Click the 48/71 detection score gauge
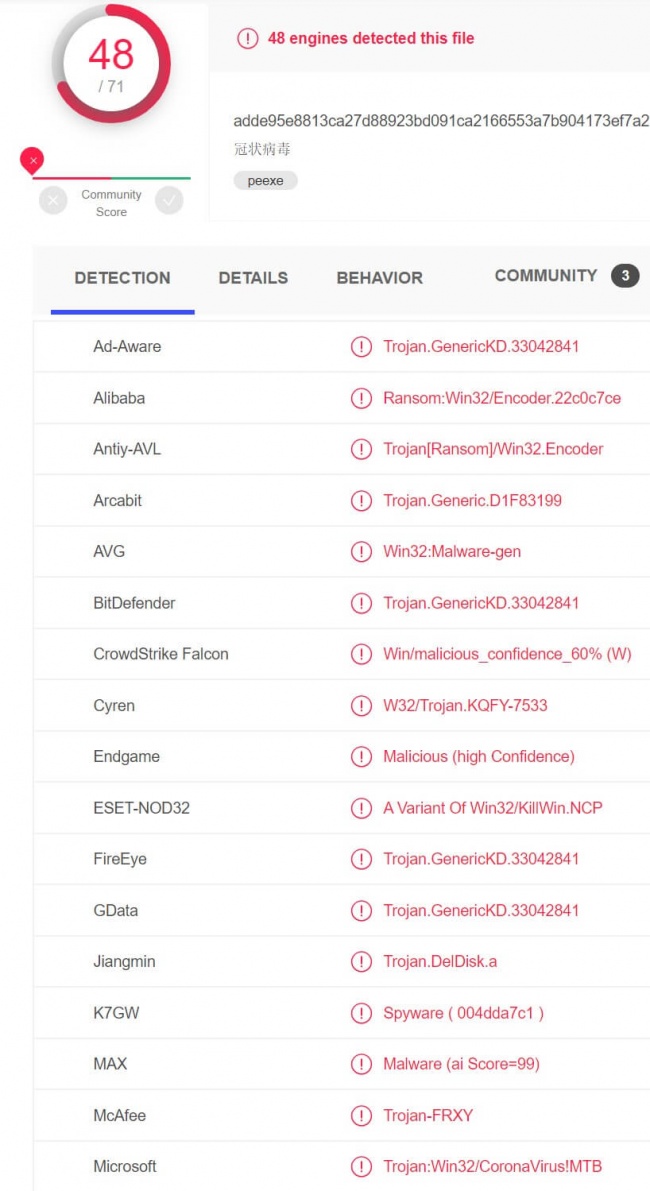This screenshot has width=650, height=1191. (110, 62)
